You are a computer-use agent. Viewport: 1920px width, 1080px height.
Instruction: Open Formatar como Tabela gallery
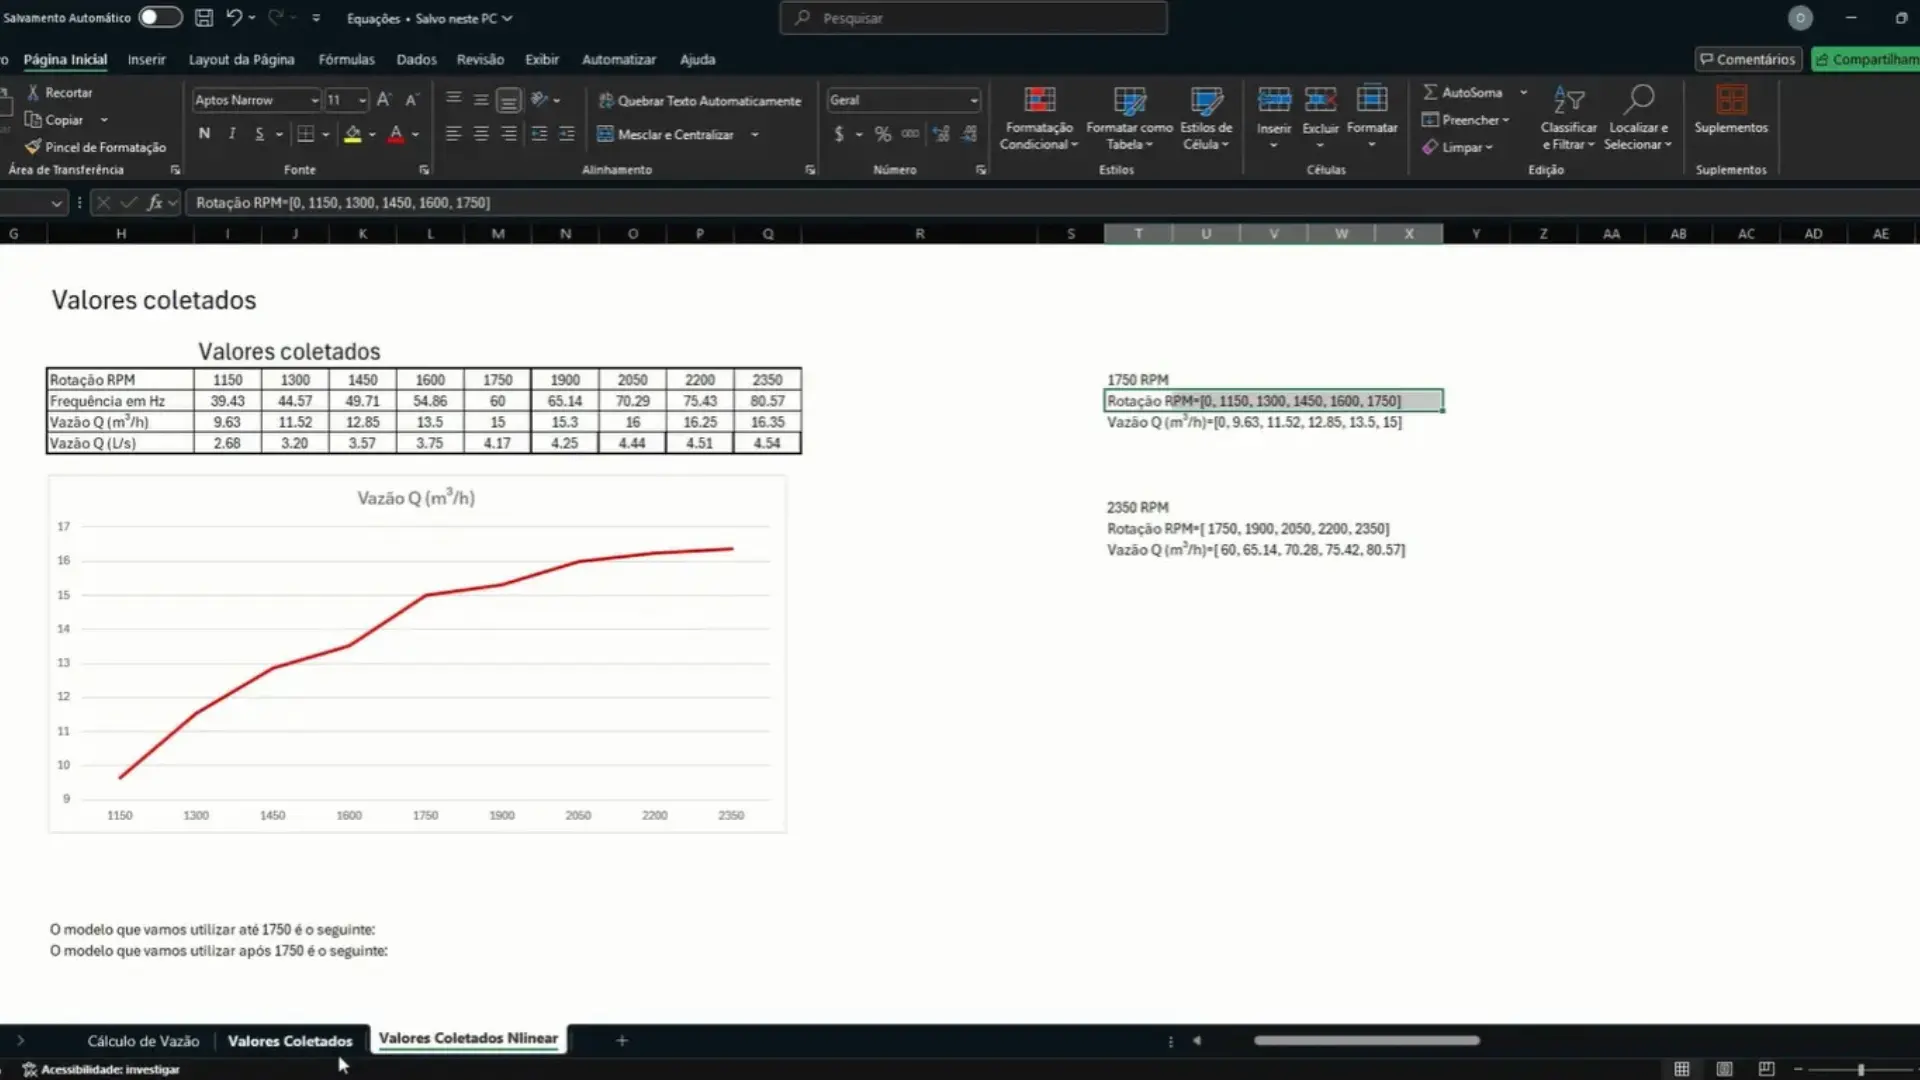click(1129, 118)
